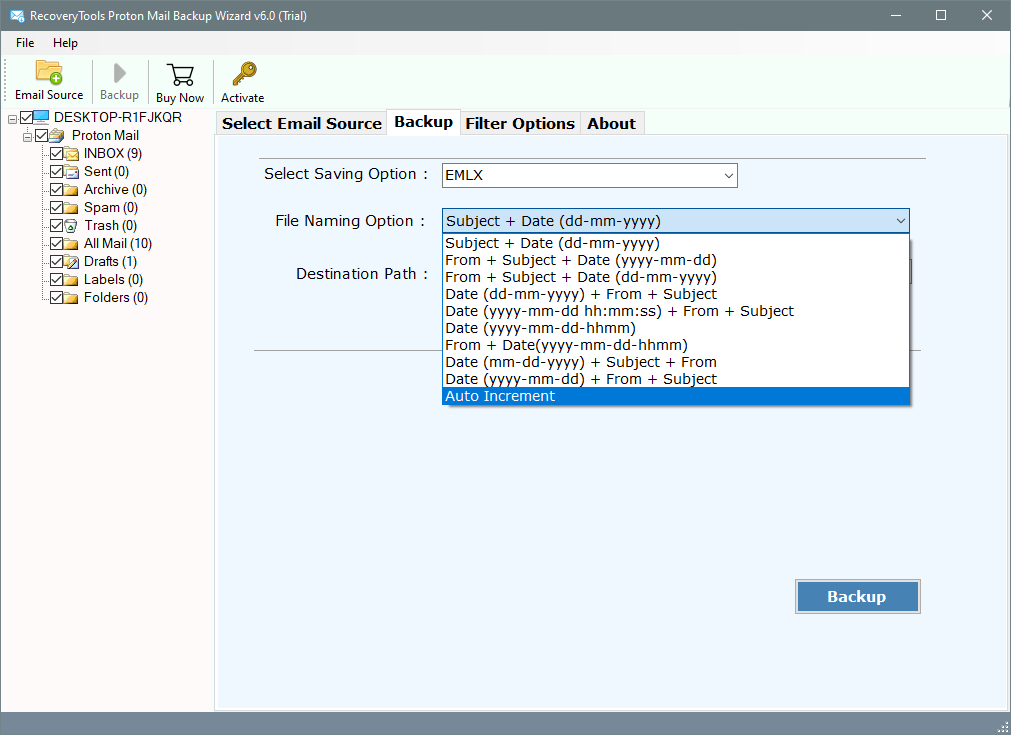Switch to Select Email Source tab

pos(302,123)
